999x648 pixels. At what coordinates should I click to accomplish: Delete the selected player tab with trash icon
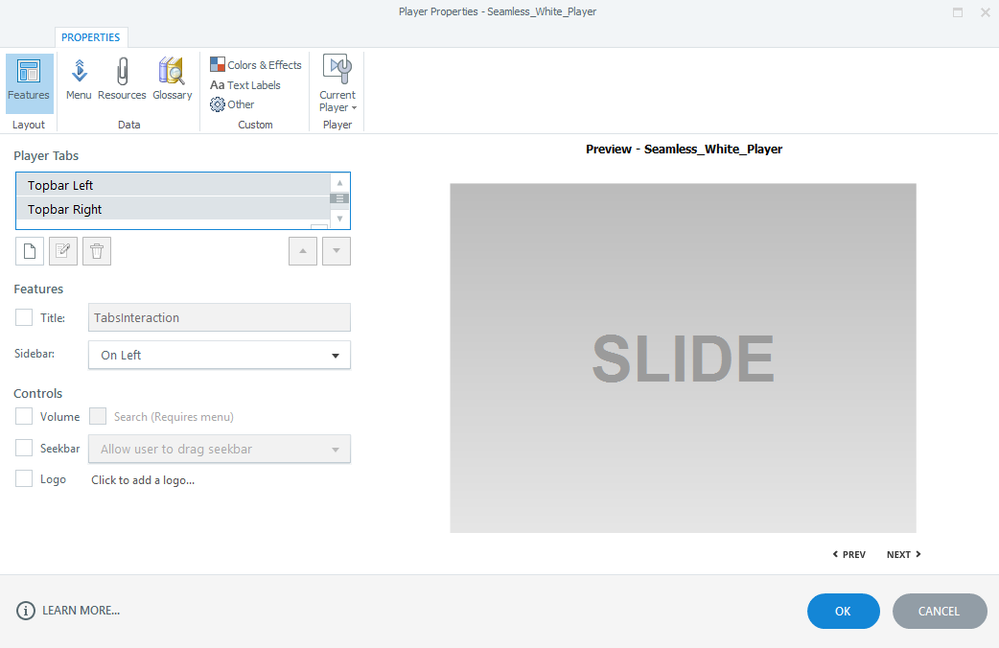tap(97, 251)
